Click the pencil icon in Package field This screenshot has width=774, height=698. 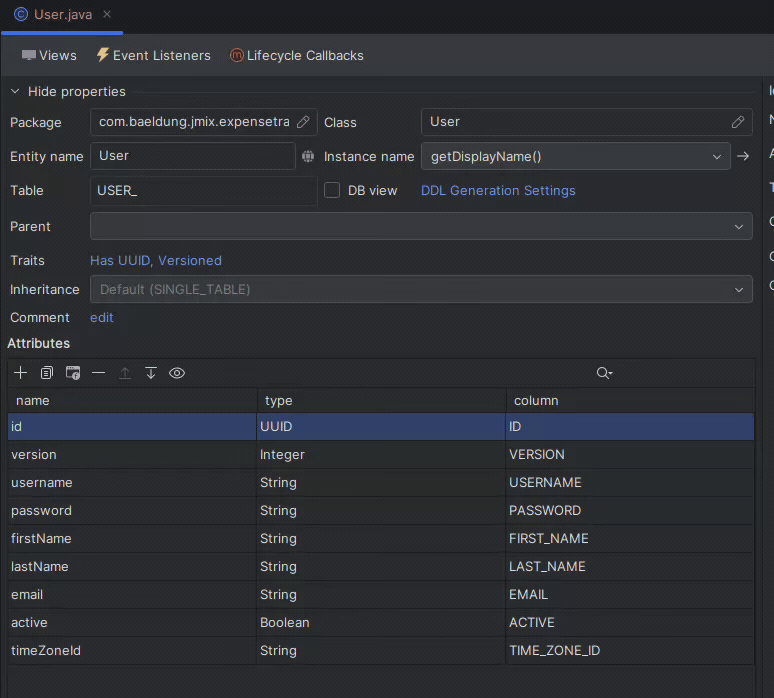303,122
